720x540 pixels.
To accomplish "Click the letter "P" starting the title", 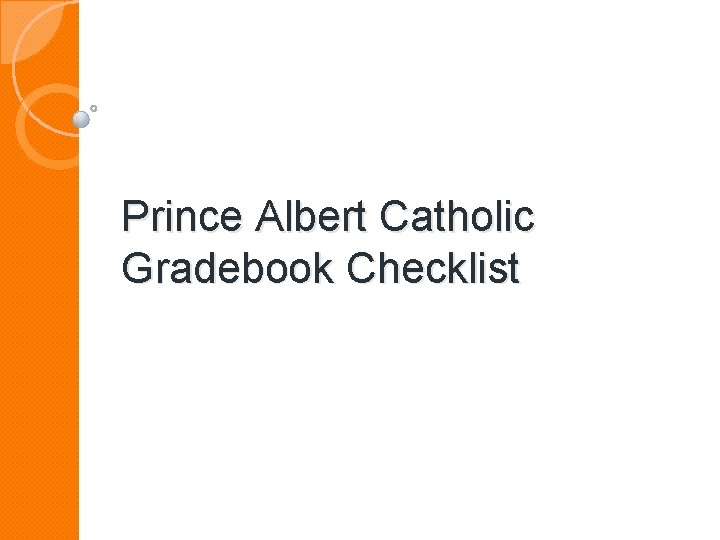I will pos(133,216).
